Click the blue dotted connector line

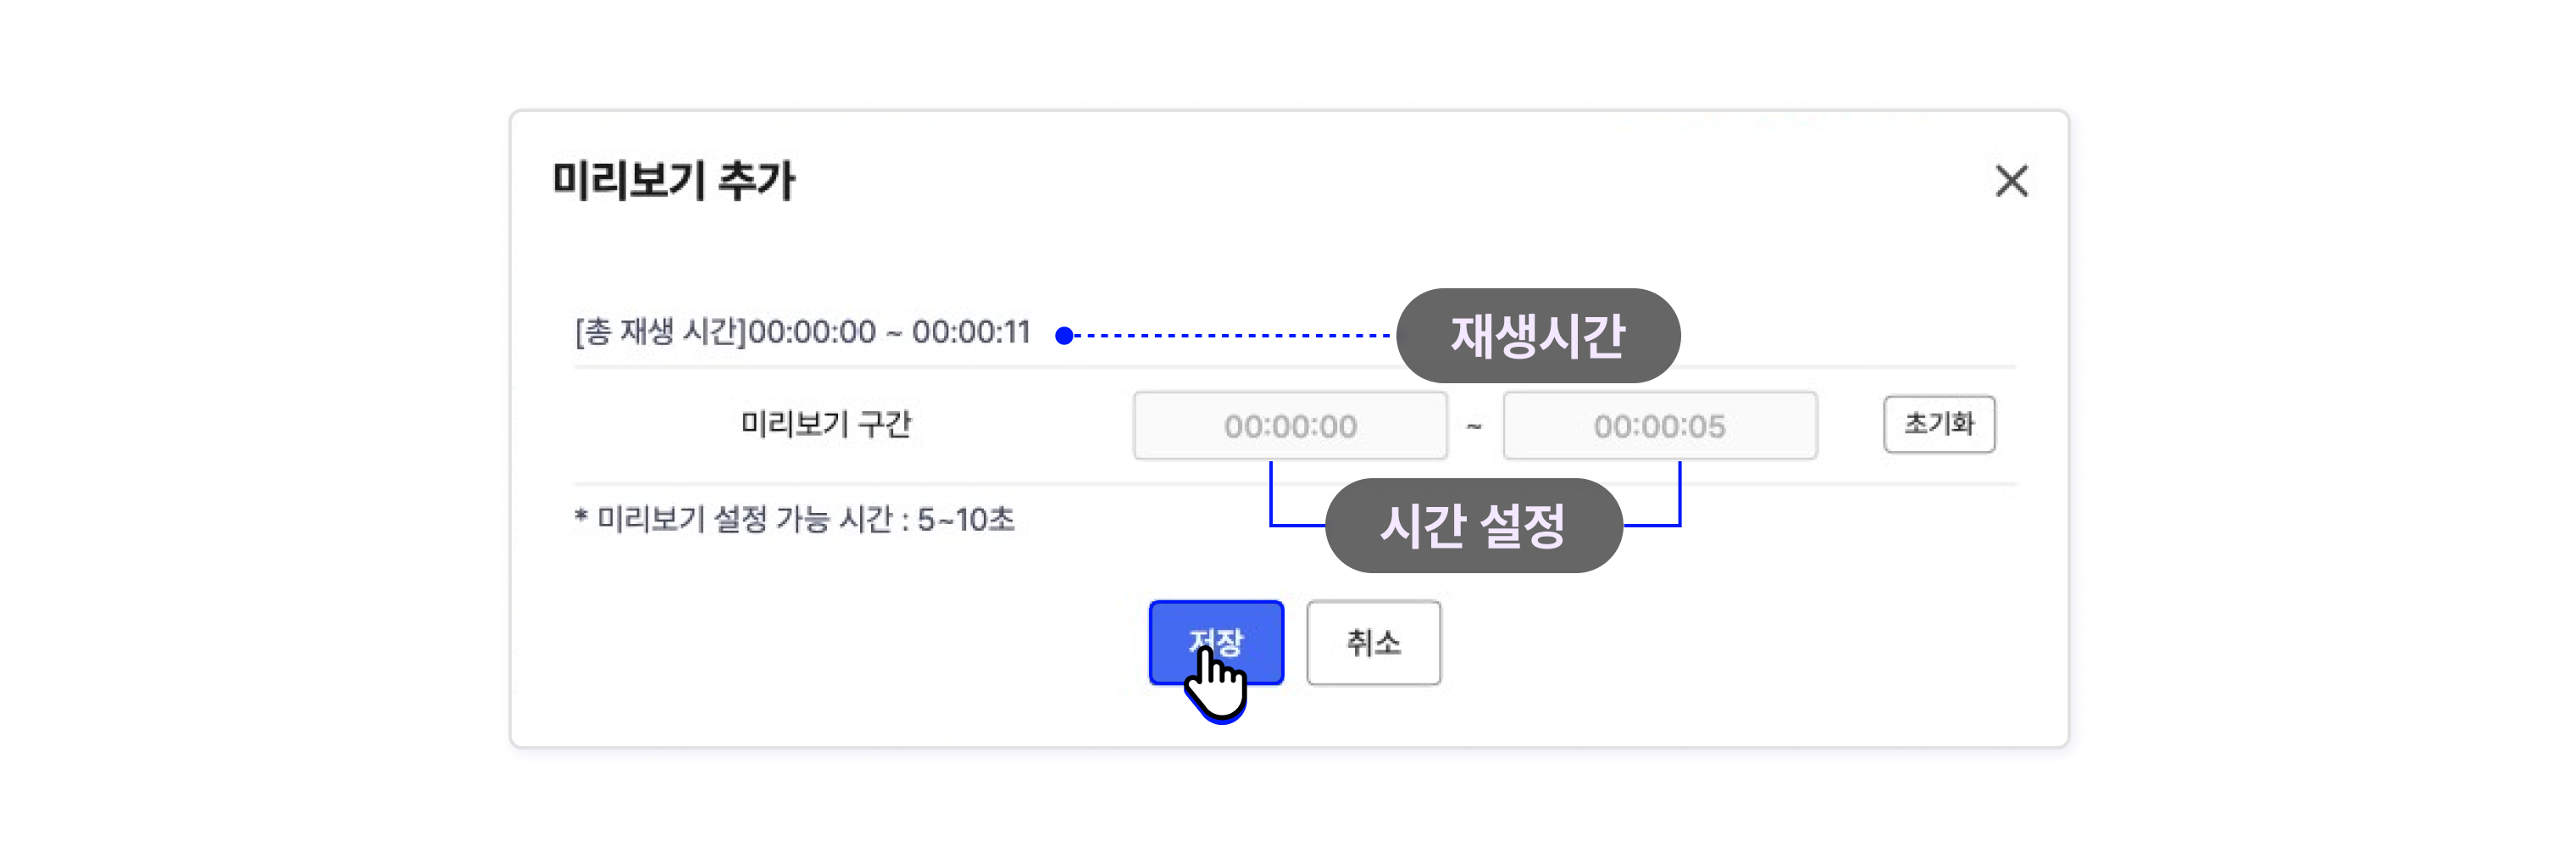pos(1232,336)
